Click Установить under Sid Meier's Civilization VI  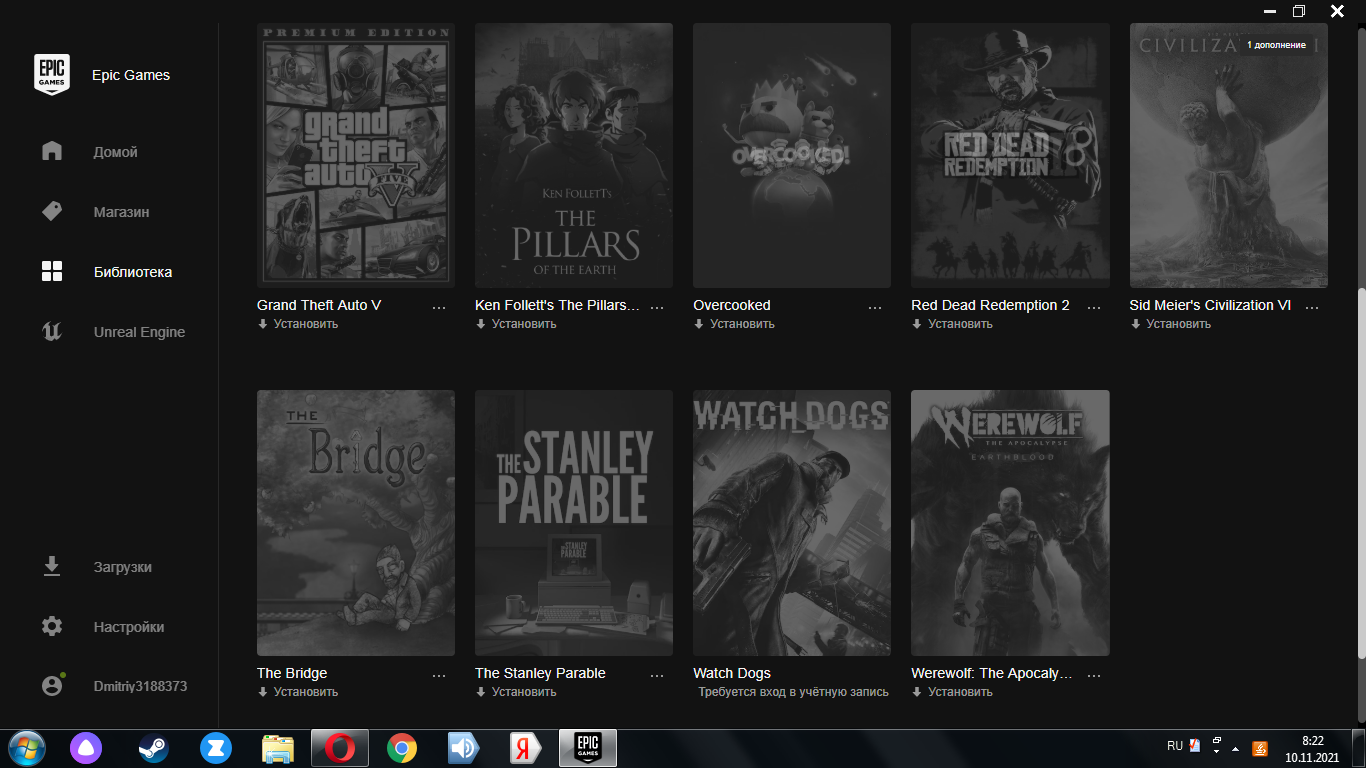tap(1171, 324)
